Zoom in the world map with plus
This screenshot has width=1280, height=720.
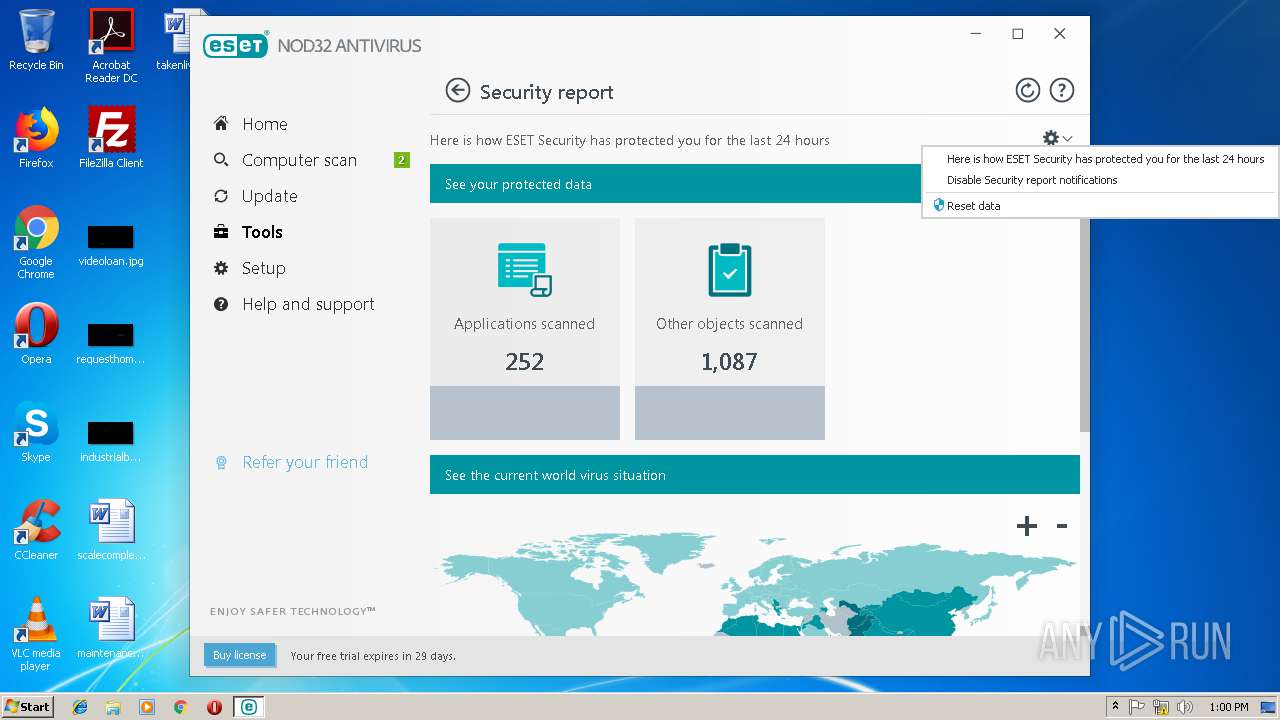pos(1027,526)
